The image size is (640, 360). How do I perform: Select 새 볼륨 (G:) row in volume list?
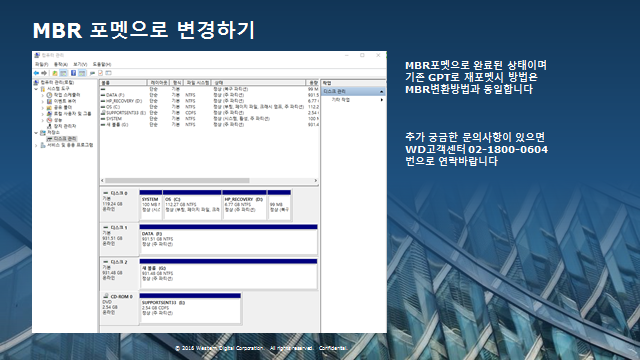[209, 124]
